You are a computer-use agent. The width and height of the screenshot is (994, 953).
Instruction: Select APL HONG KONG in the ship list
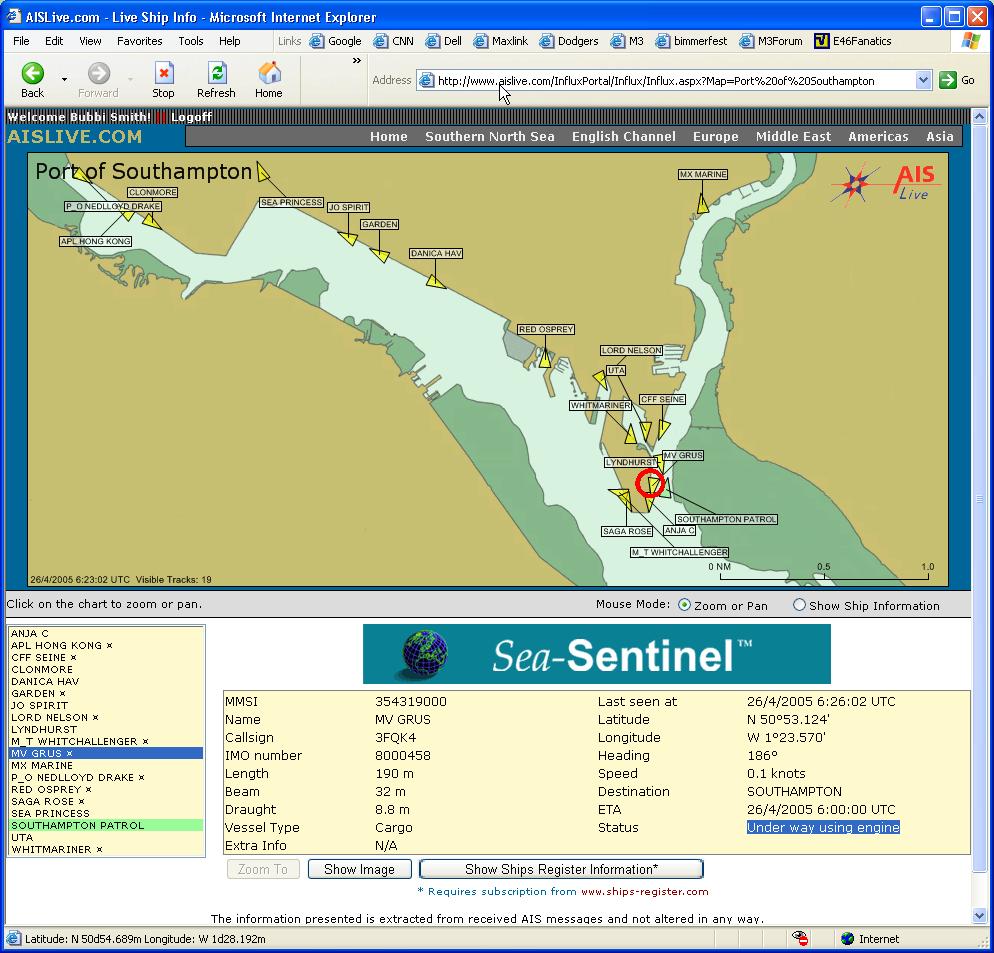(106, 645)
